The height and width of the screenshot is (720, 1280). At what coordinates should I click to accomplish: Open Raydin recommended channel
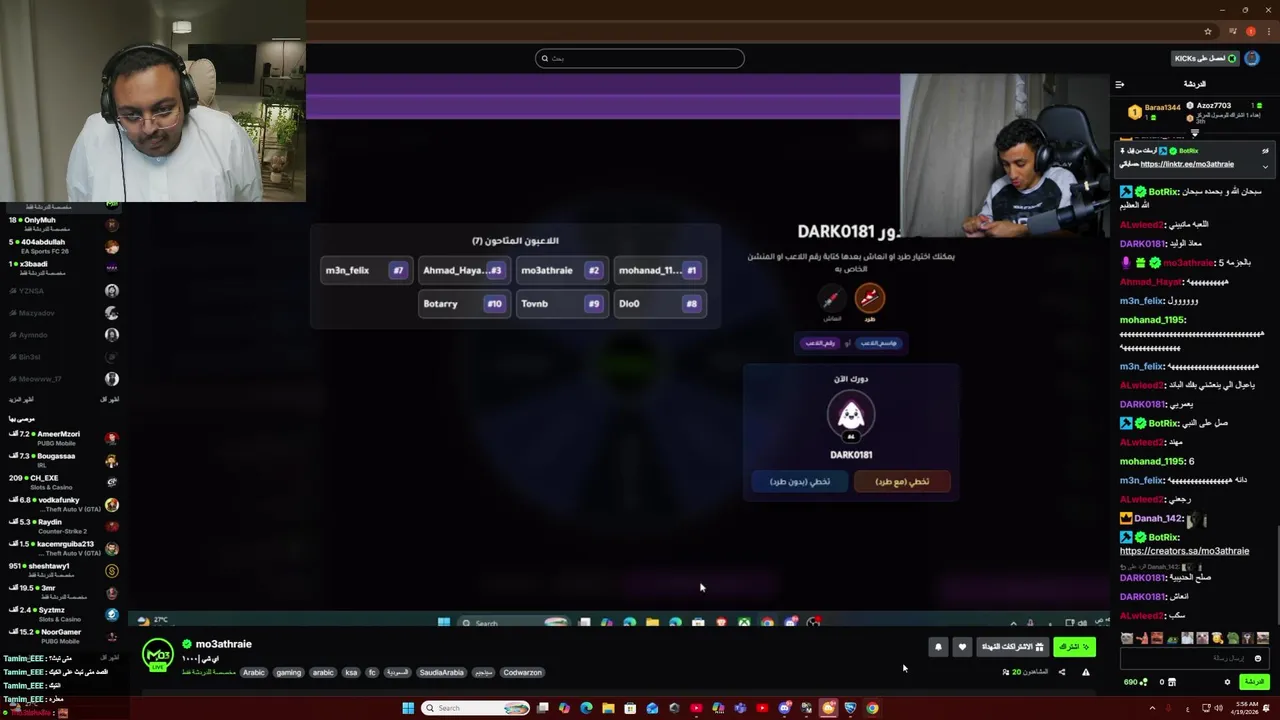(x=62, y=526)
